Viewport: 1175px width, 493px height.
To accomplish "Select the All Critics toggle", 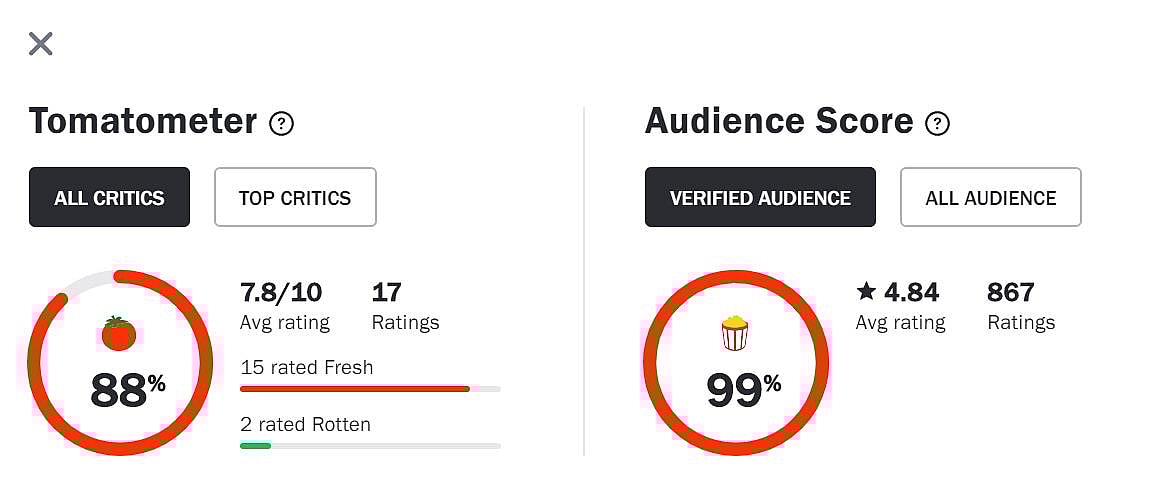I will tap(109, 197).
